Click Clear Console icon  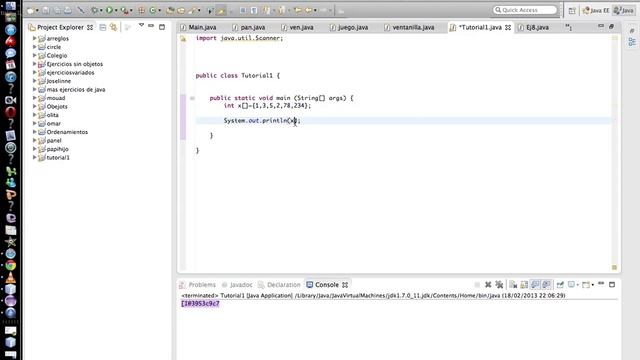click(513, 284)
